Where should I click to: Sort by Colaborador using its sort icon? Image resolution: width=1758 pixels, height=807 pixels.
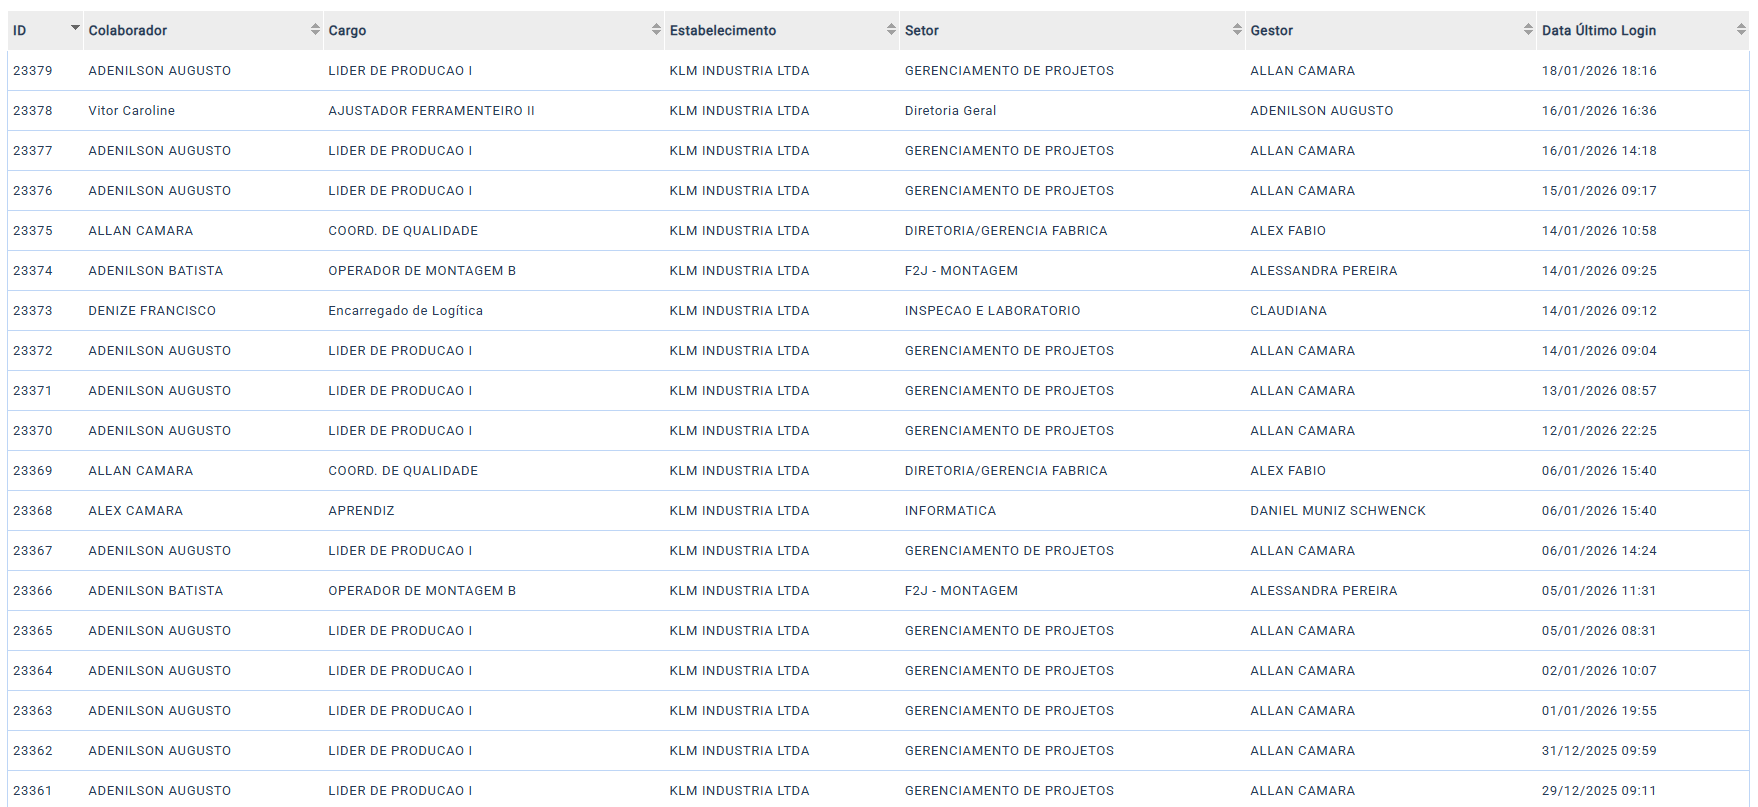click(315, 30)
